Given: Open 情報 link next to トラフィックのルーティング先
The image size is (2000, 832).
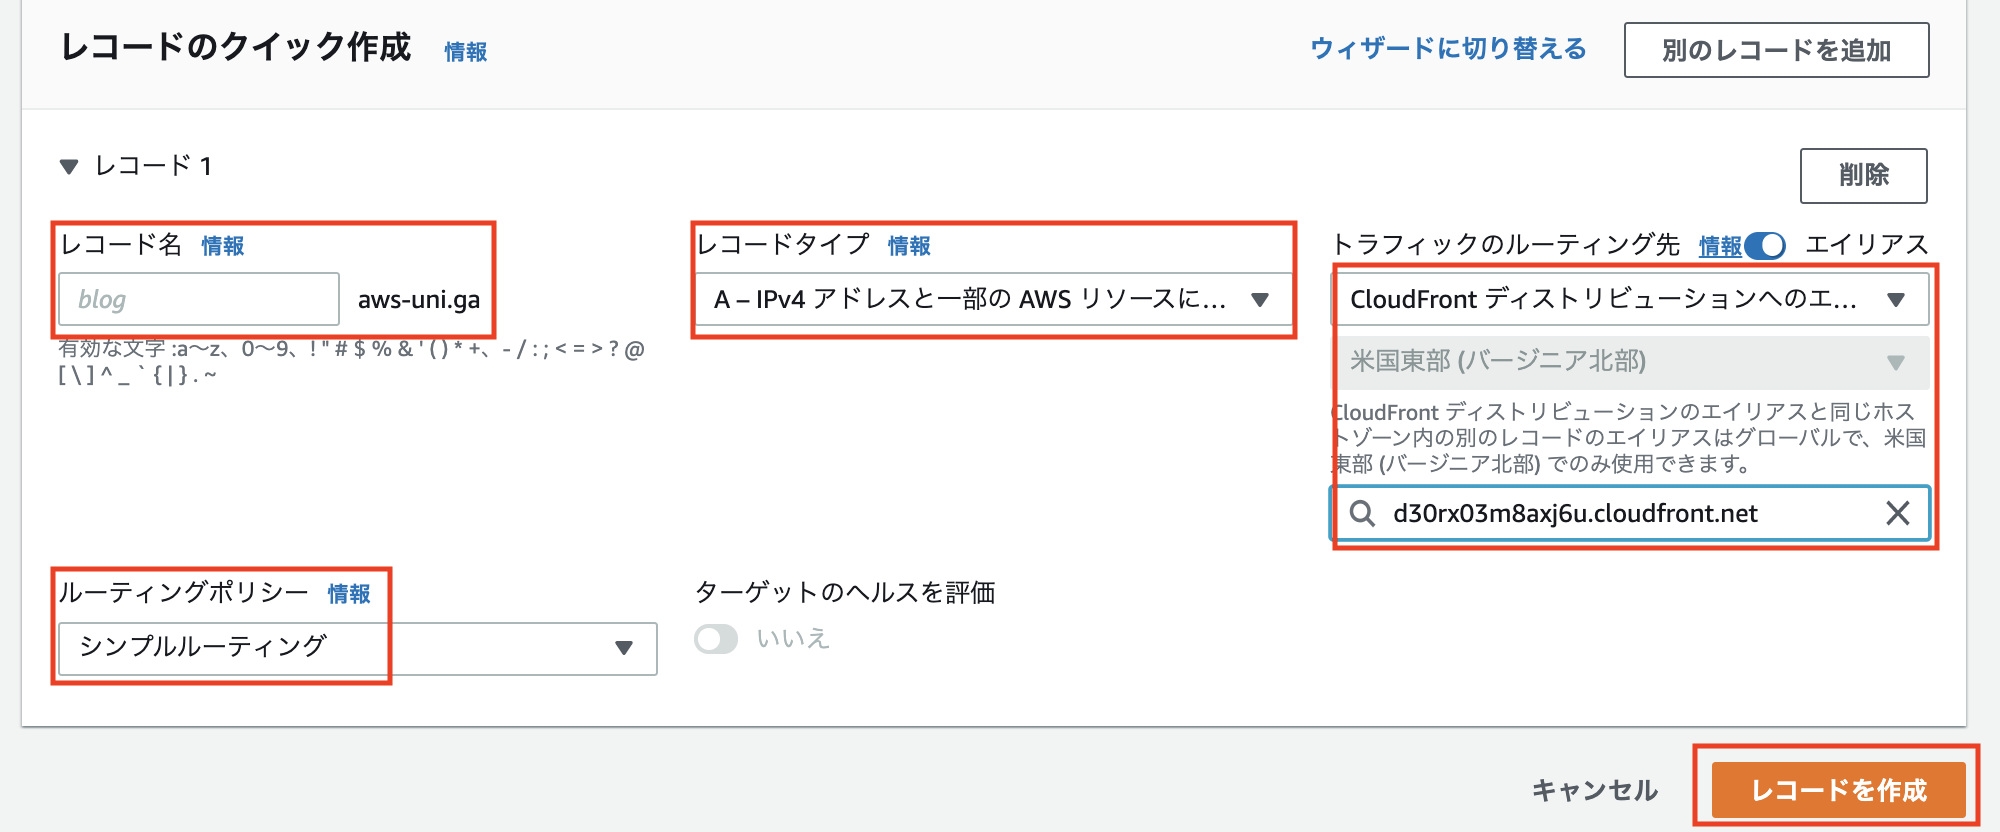Looking at the screenshot, I should point(1720,246).
